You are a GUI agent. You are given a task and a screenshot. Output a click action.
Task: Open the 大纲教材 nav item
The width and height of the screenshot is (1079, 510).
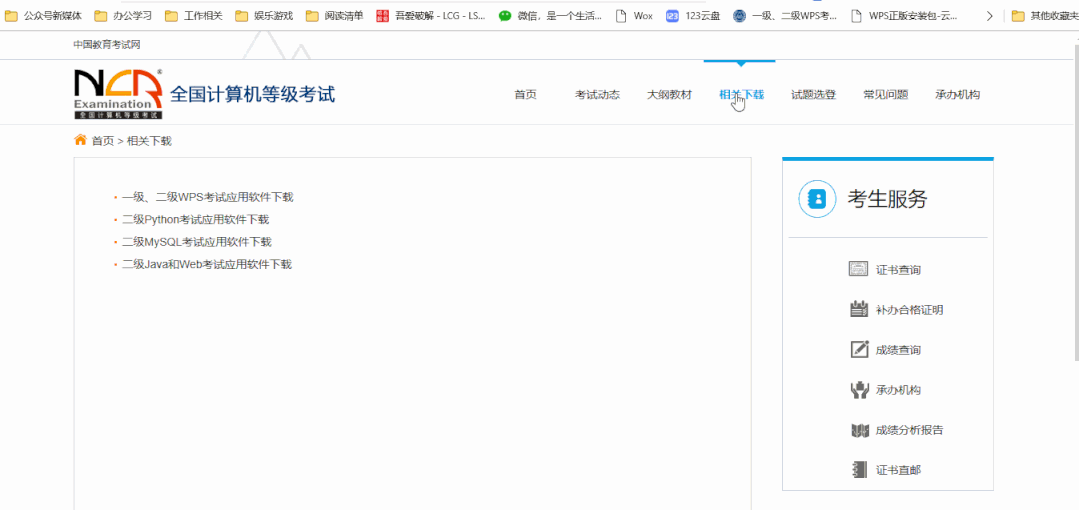pyautogui.click(x=670, y=95)
